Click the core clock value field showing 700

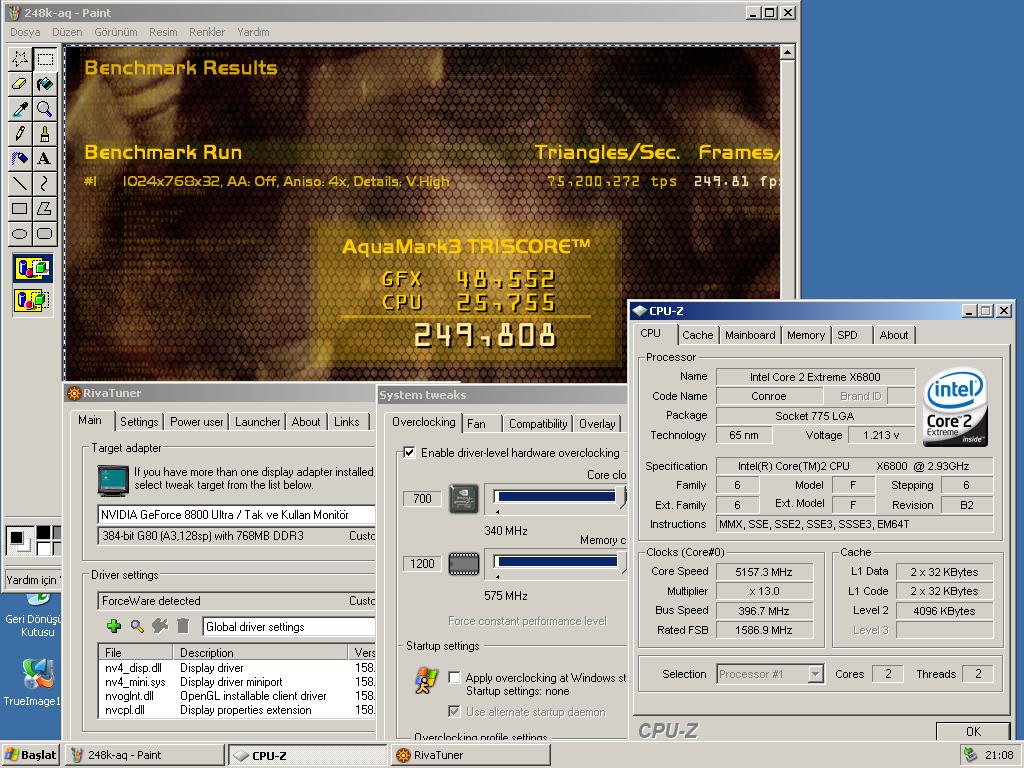[x=422, y=499]
